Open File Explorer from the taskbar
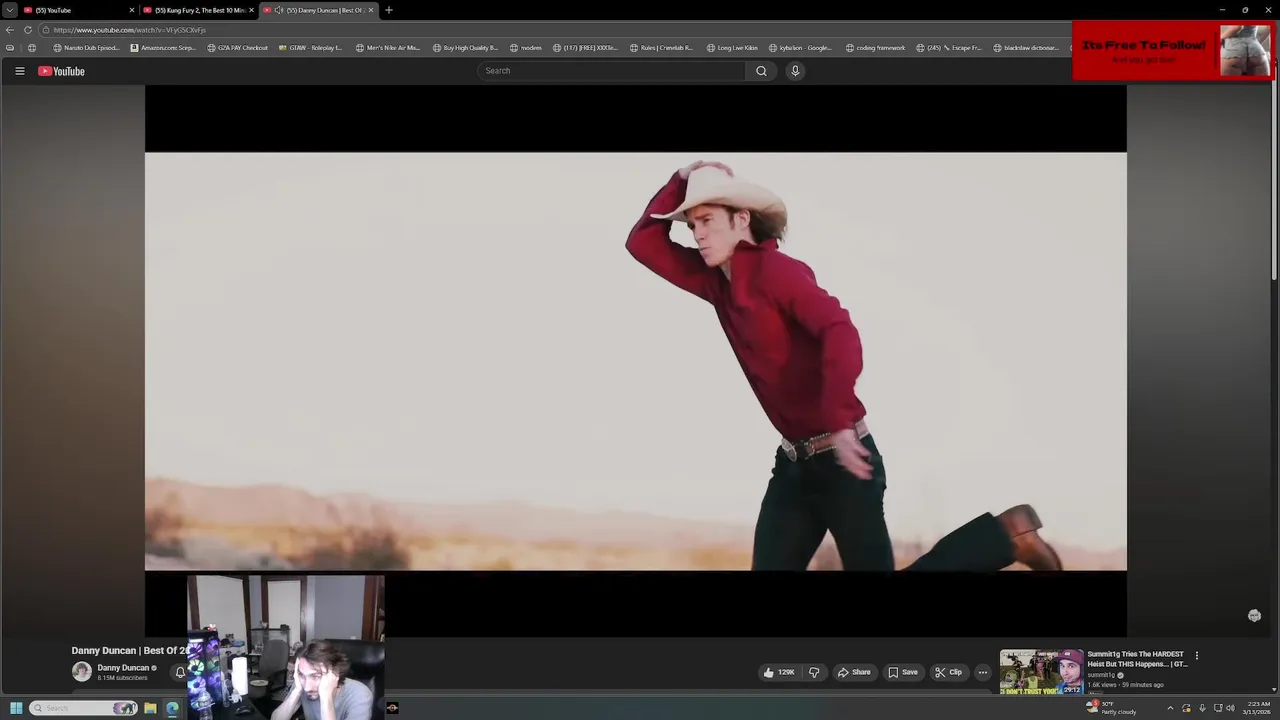 [150, 708]
